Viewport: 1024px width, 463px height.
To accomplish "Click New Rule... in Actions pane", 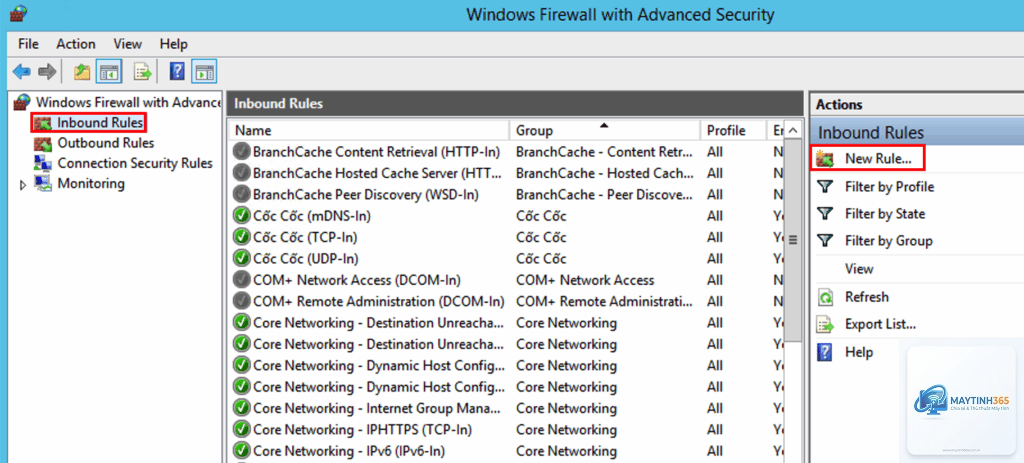I will (878, 159).
